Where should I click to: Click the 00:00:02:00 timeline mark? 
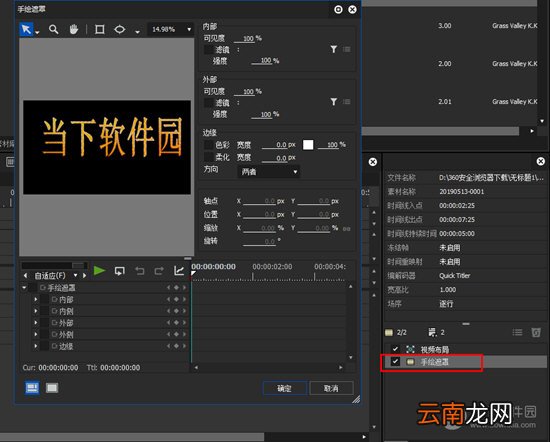coord(272,267)
